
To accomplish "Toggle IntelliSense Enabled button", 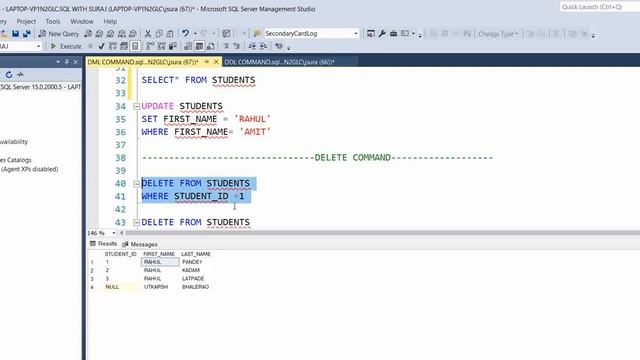I will coord(135,46).
